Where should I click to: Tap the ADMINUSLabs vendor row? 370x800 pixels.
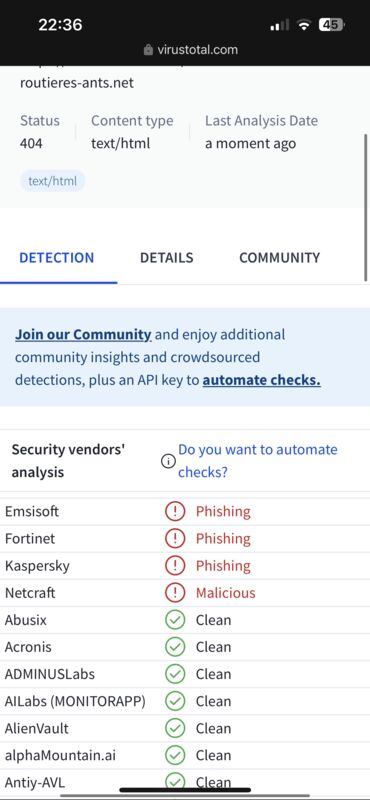pyautogui.click(x=185, y=674)
